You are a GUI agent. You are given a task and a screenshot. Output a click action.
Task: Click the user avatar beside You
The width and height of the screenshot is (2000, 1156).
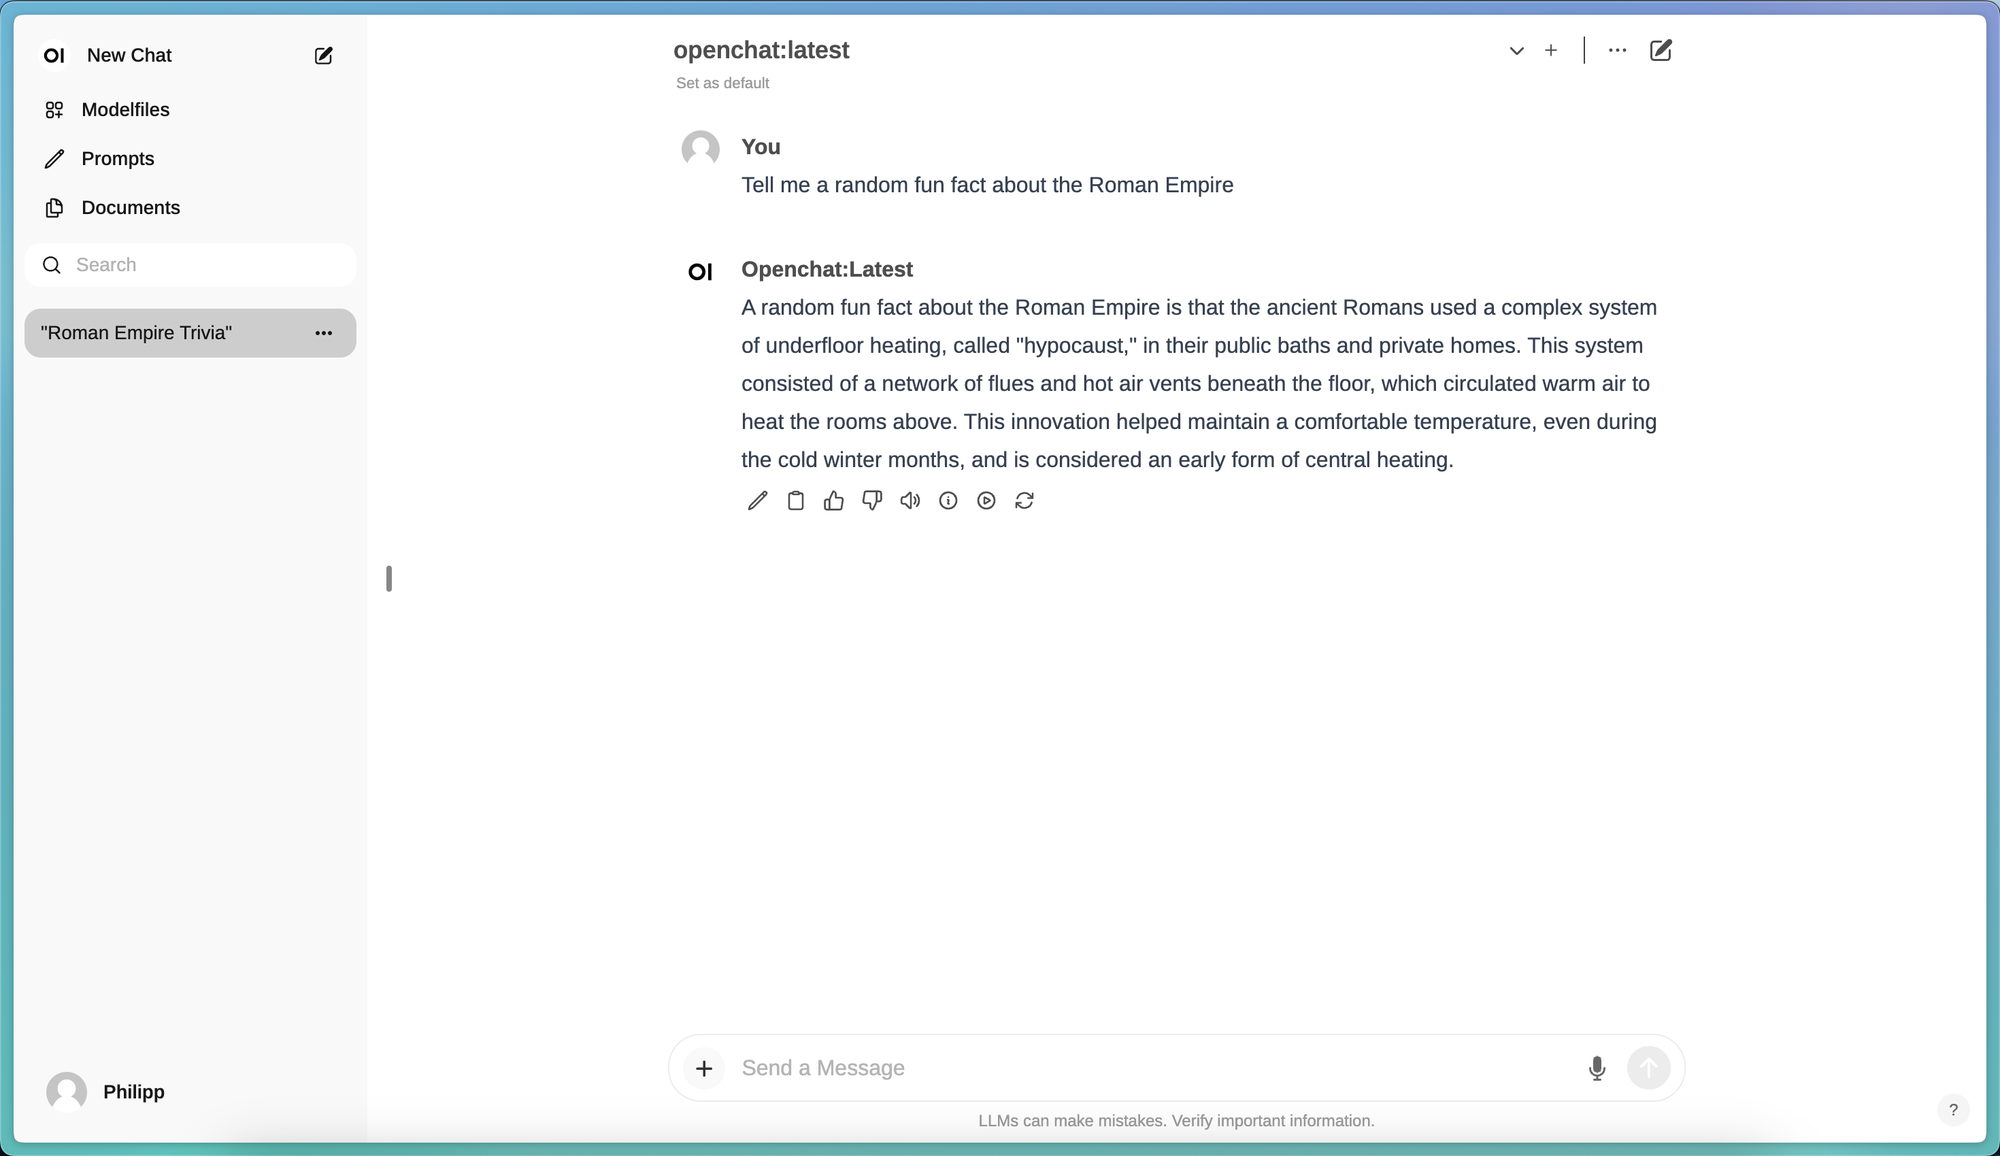(701, 149)
